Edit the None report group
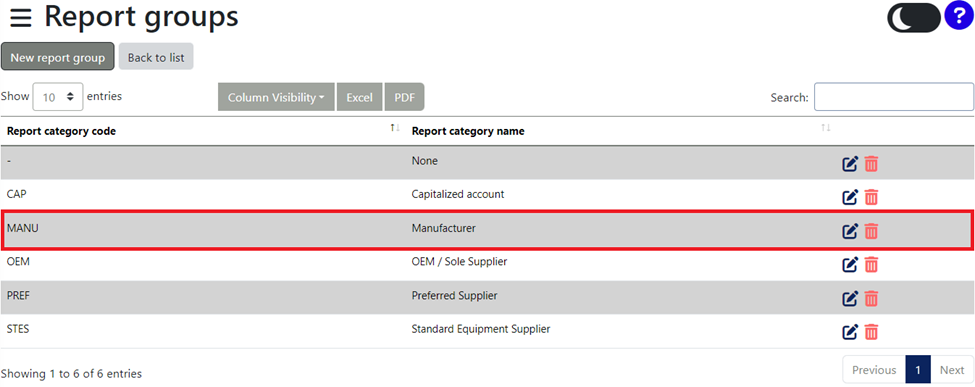Viewport: 975px width, 387px height. click(850, 164)
